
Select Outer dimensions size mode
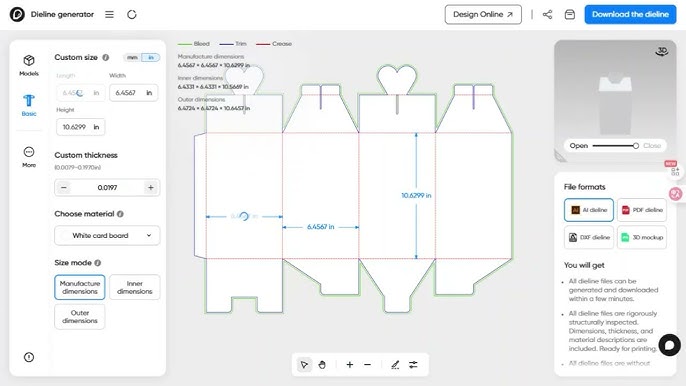[80, 316]
